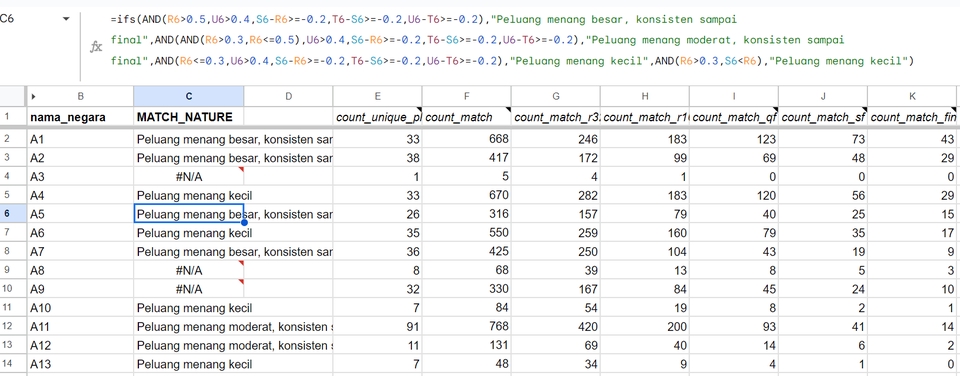Select column B header
Screen dimensions: 960x376
(81, 96)
